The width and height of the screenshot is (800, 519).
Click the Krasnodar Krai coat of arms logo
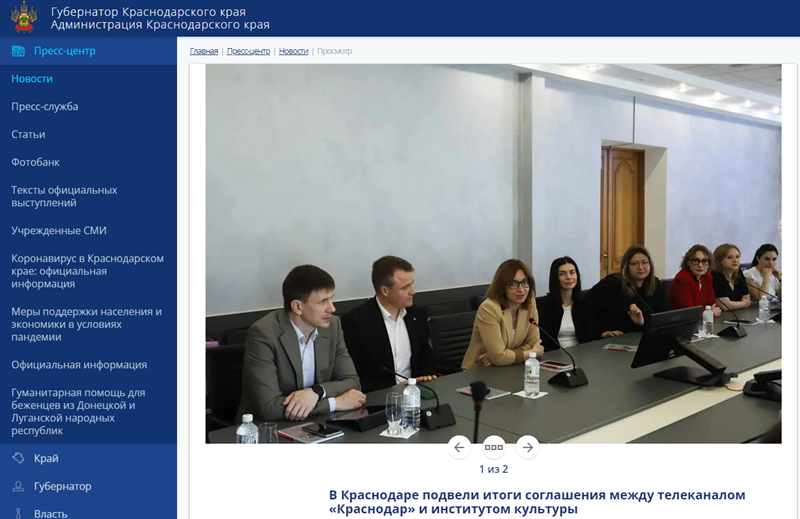coord(24,17)
